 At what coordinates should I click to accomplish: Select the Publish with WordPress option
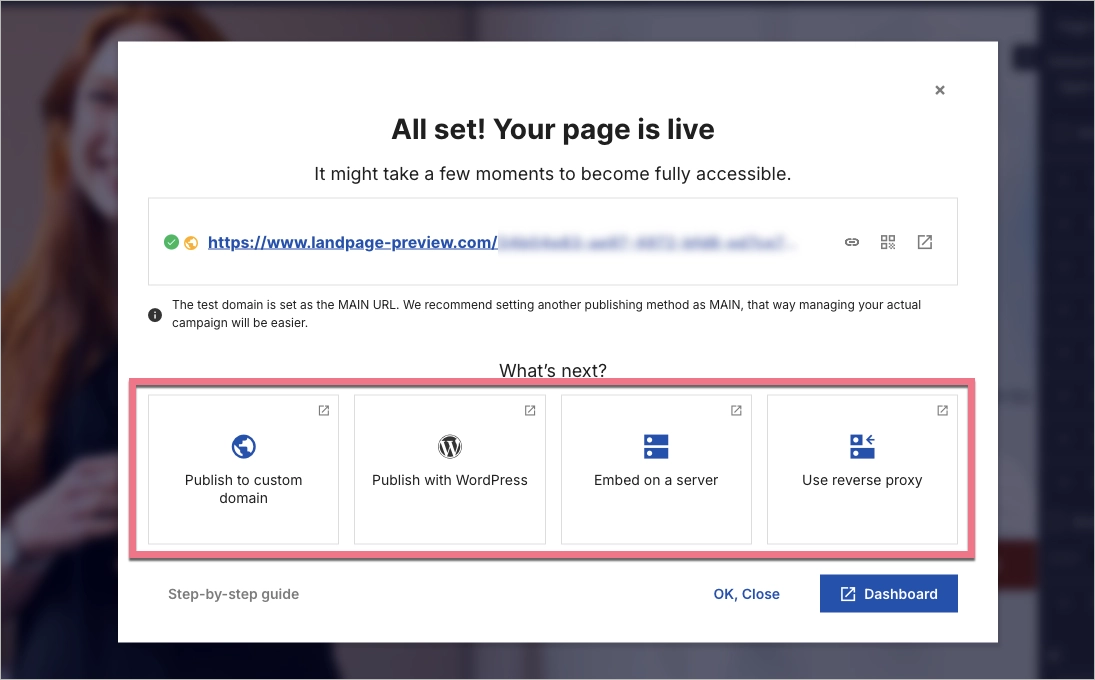(x=449, y=469)
